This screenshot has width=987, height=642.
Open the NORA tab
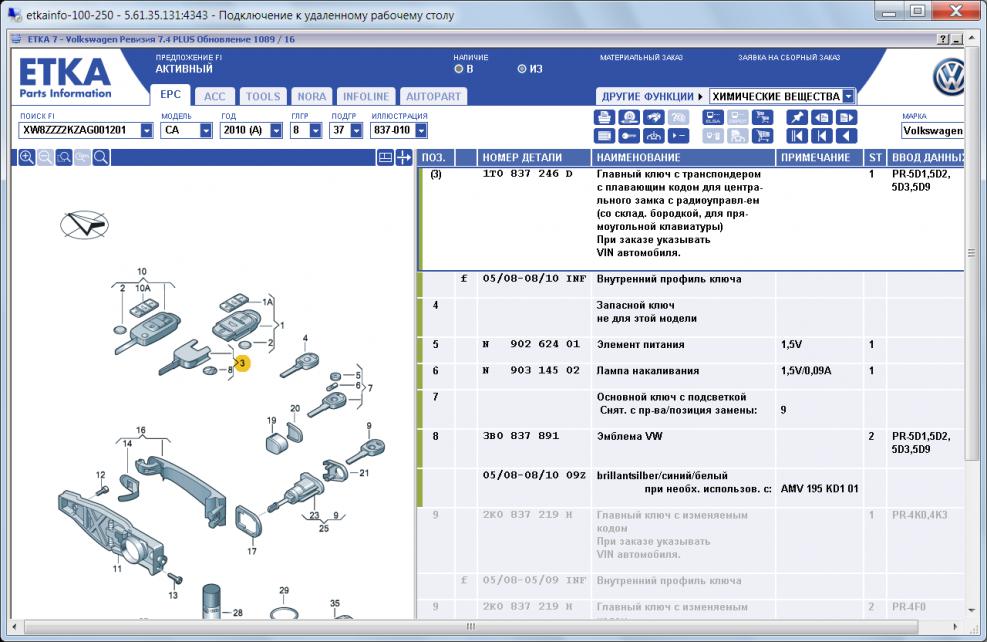[312, 96]
